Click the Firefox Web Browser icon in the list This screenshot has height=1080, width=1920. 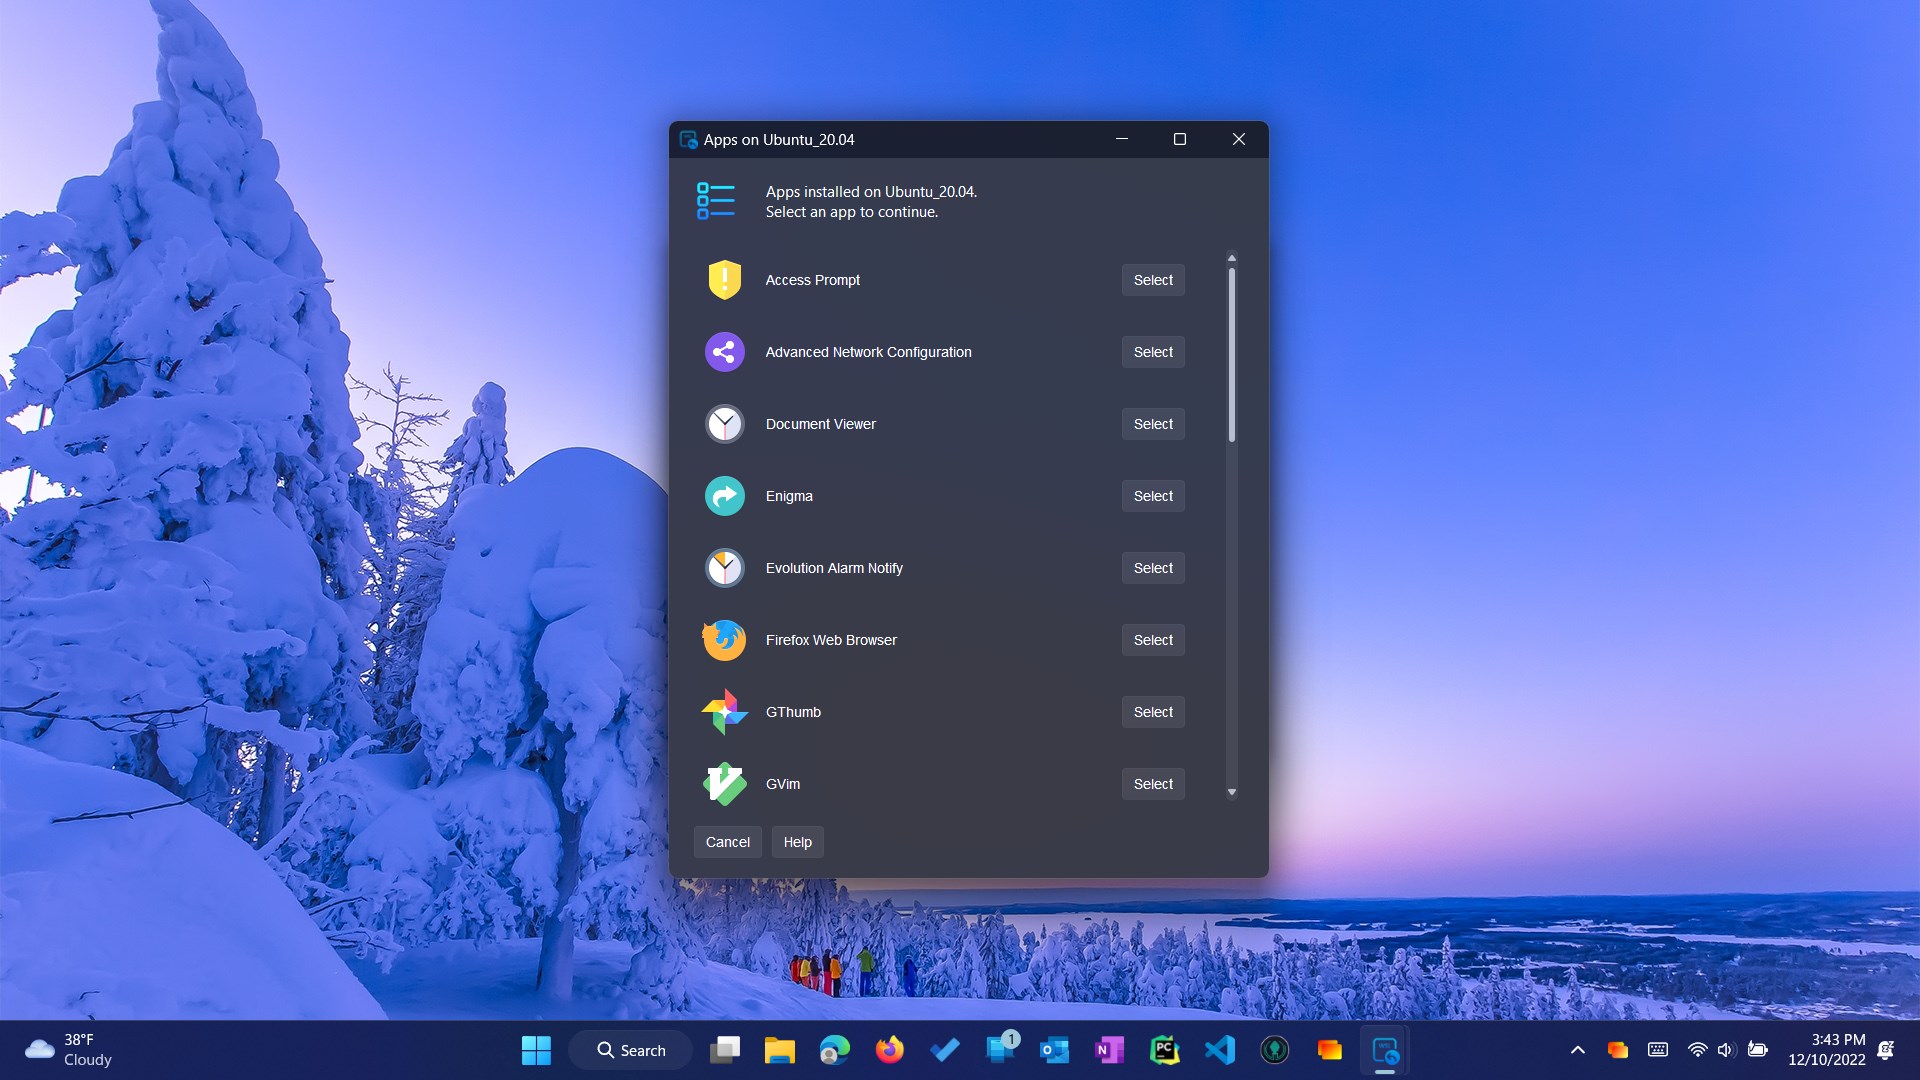(724, 640)
